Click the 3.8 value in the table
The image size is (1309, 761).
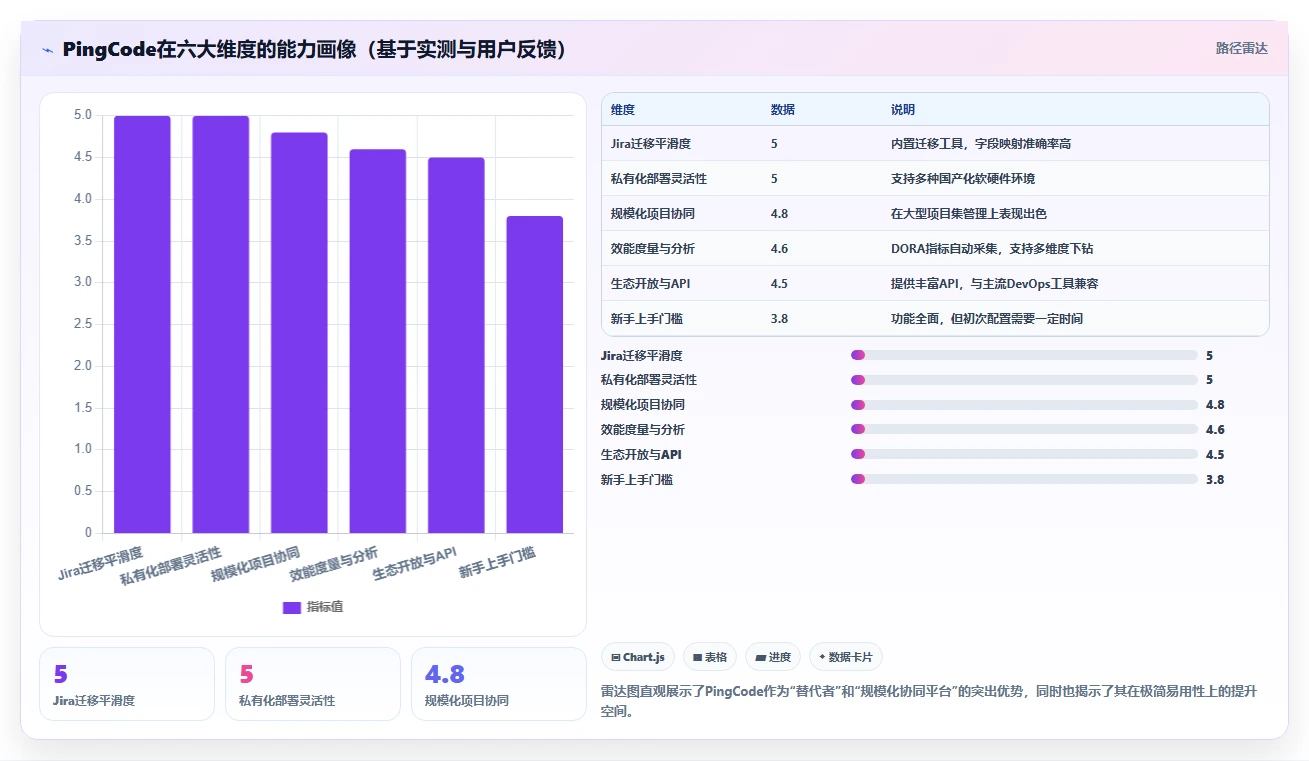[x=779, y=319]
